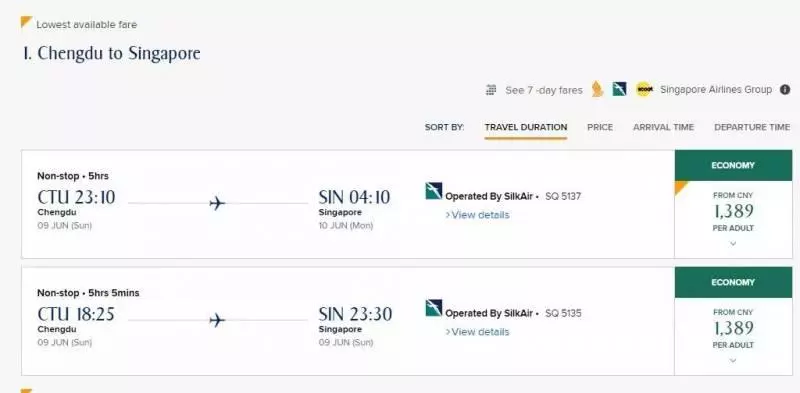The image size is (800, 393).
Task: Click the calendar icon beside See 7-day fares
Action: click(491, 90)
